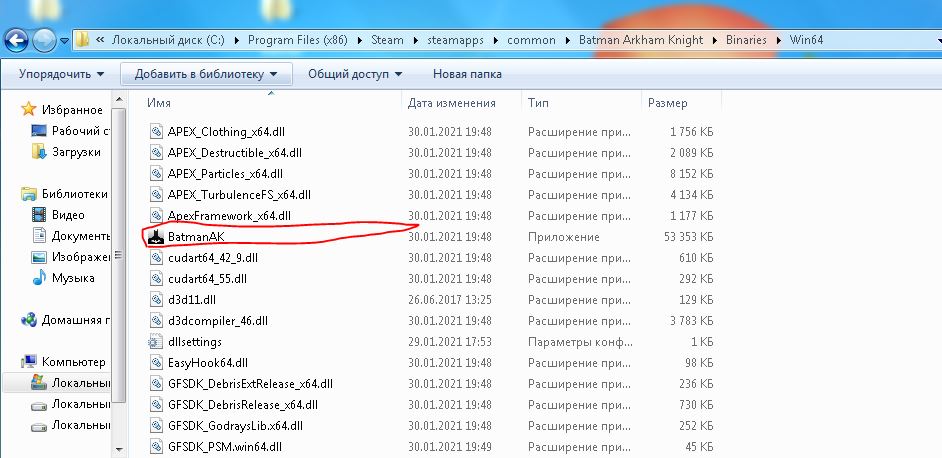942x458 pixels.
Task: Click GFSDK_PSM.win64.dll date 30.01.2021 19:49
Action: click(x=450, y=447)
